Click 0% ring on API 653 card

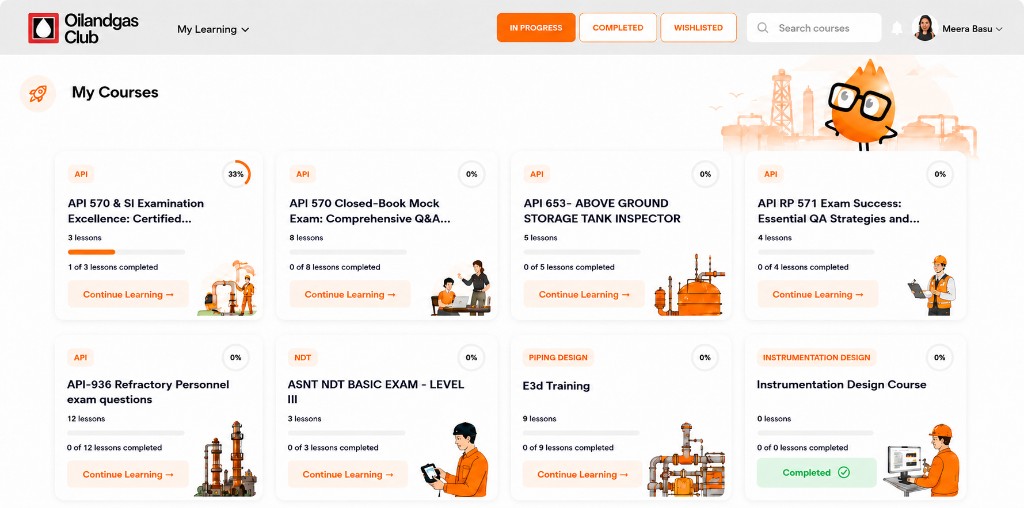(x=705, y=174)
